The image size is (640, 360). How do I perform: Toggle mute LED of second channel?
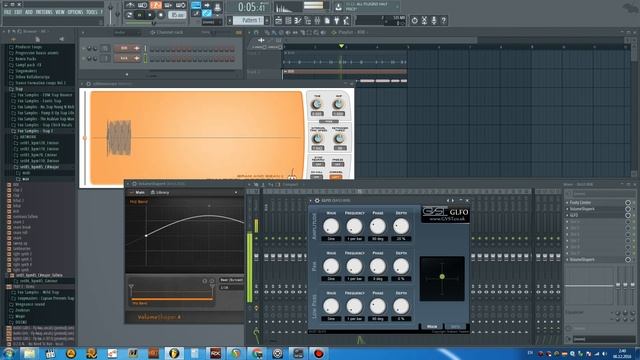tap(84, 58)
